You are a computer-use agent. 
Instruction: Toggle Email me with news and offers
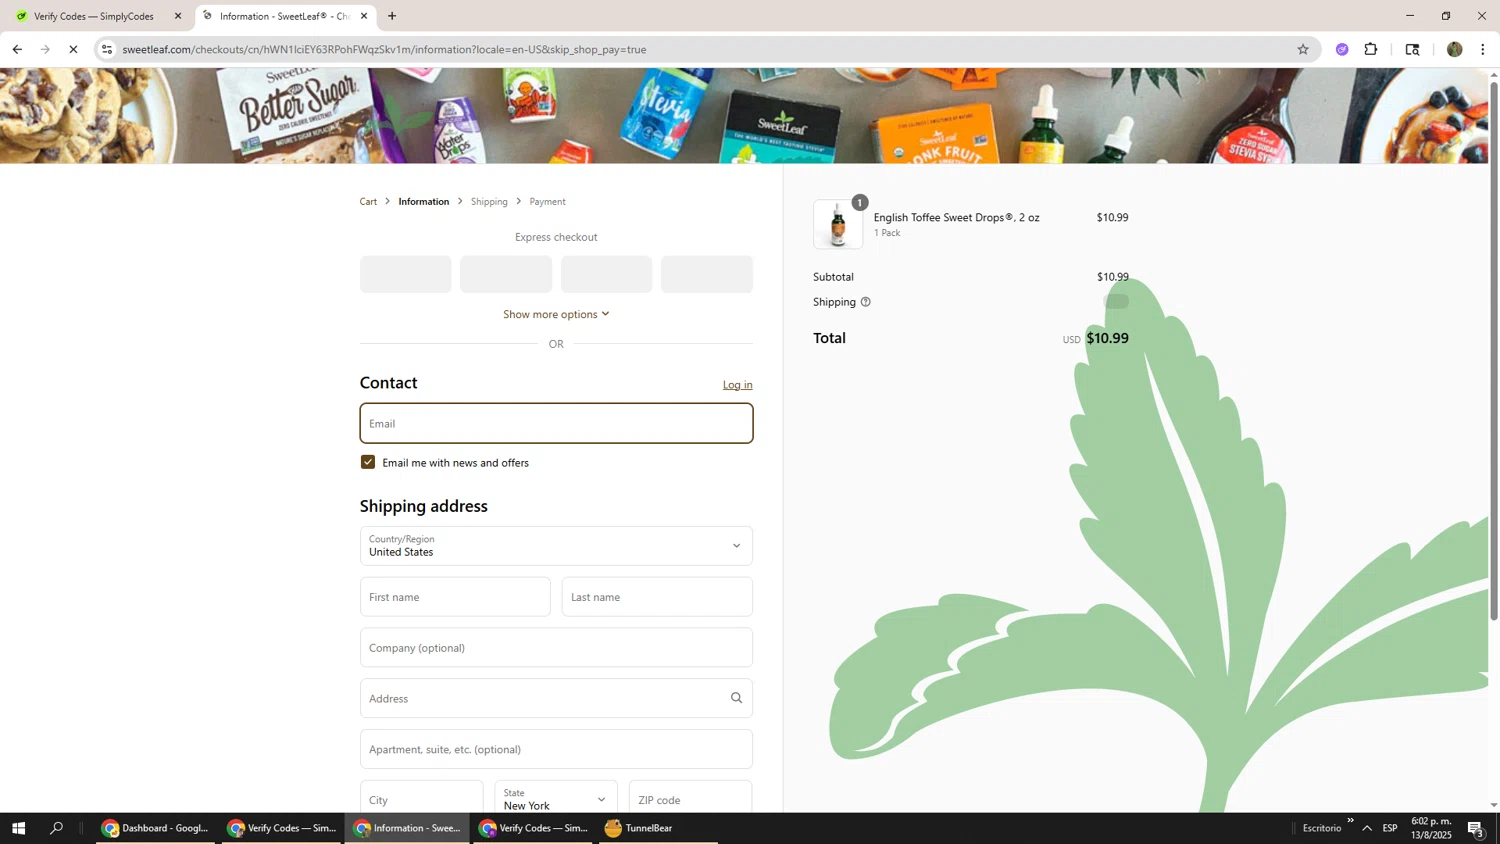[x=368, y=462]
